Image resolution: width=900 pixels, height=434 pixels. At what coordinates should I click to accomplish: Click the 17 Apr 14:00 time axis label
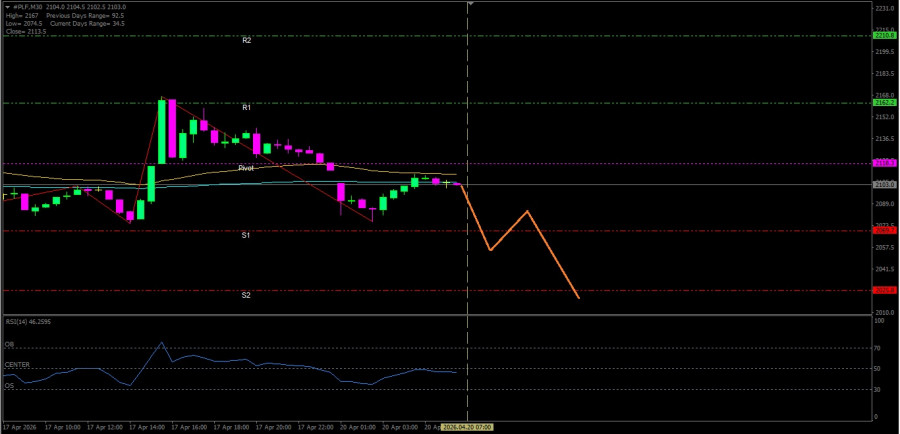click(x=148, y=428)
